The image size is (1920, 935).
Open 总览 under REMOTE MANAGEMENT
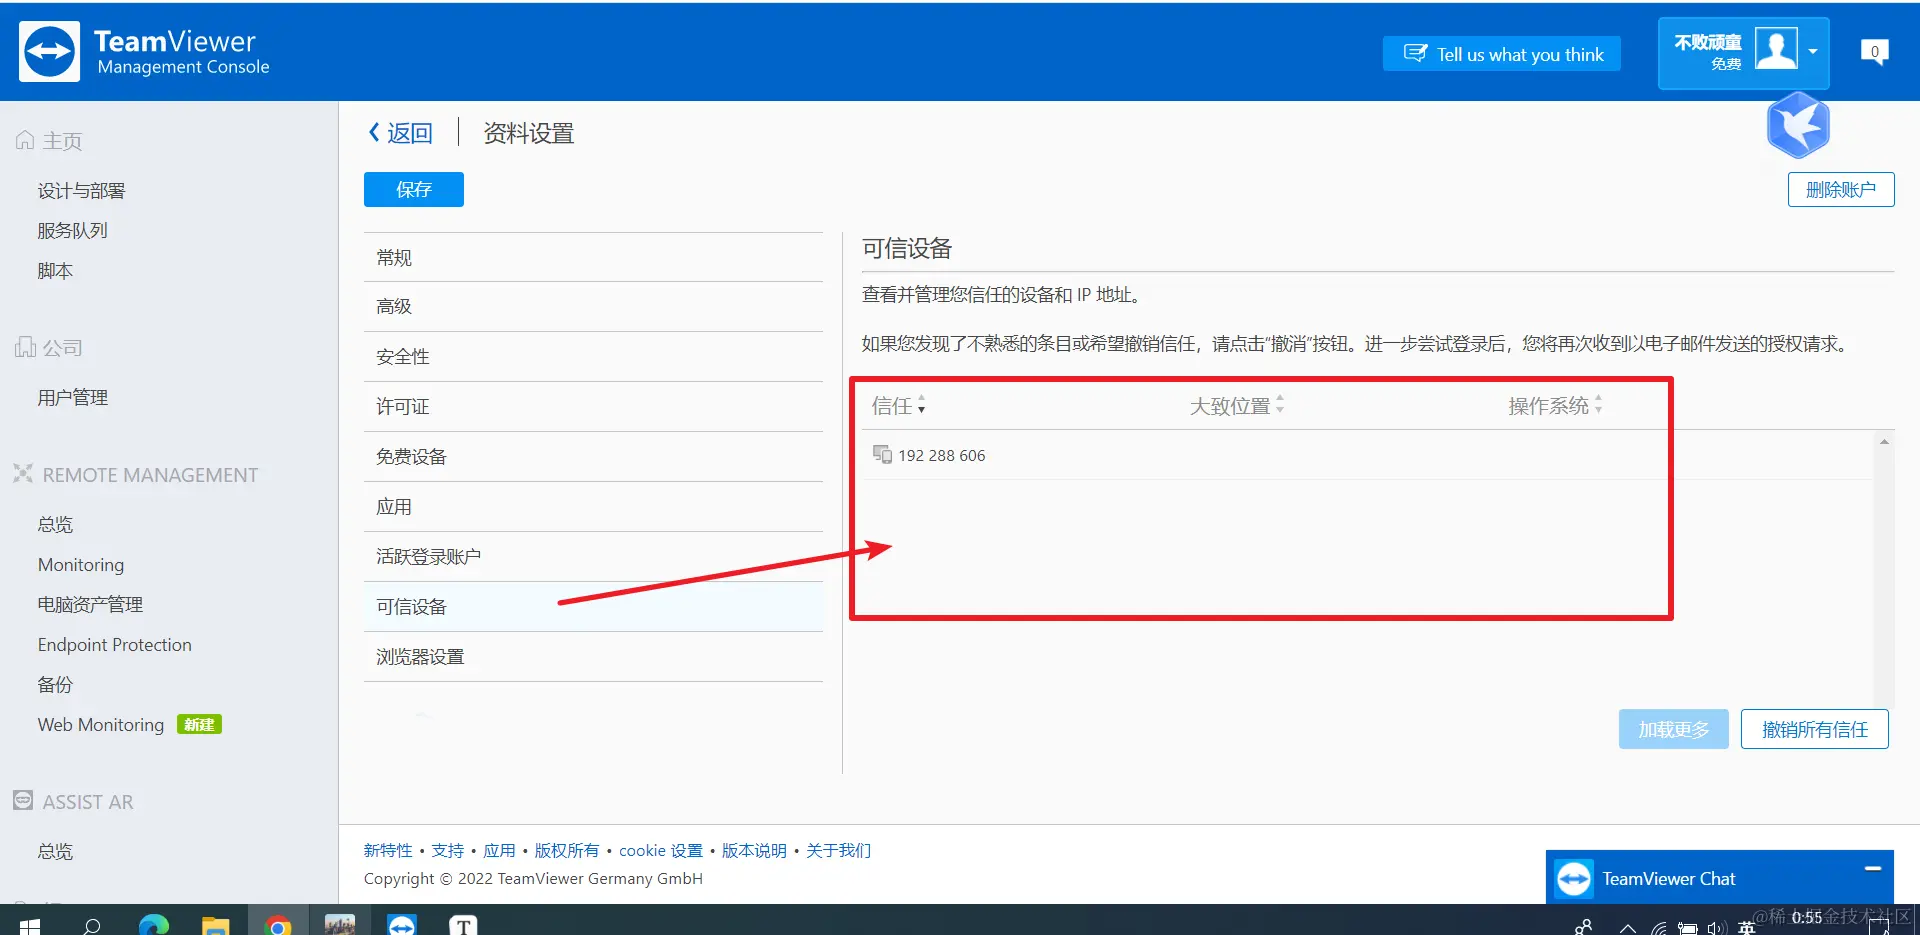coord(55,524)
